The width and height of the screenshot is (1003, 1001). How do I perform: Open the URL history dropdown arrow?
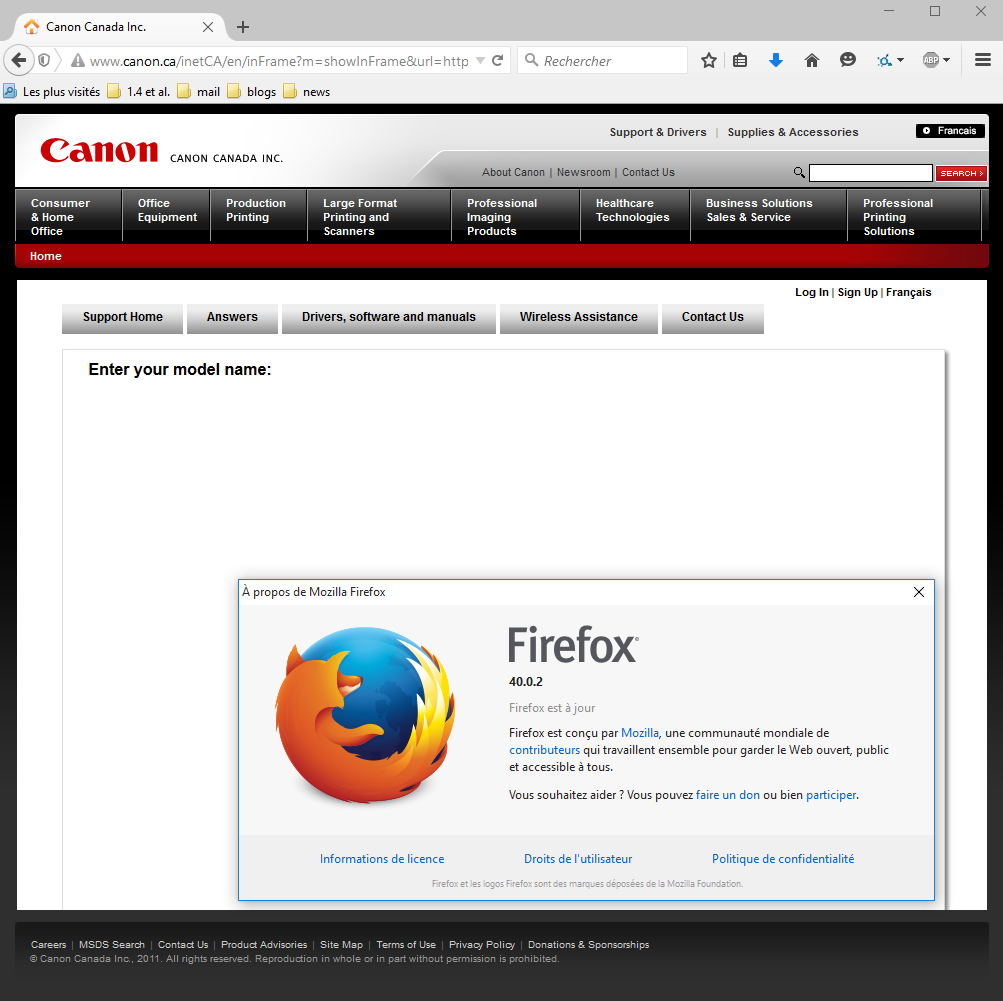pos(480,61)
